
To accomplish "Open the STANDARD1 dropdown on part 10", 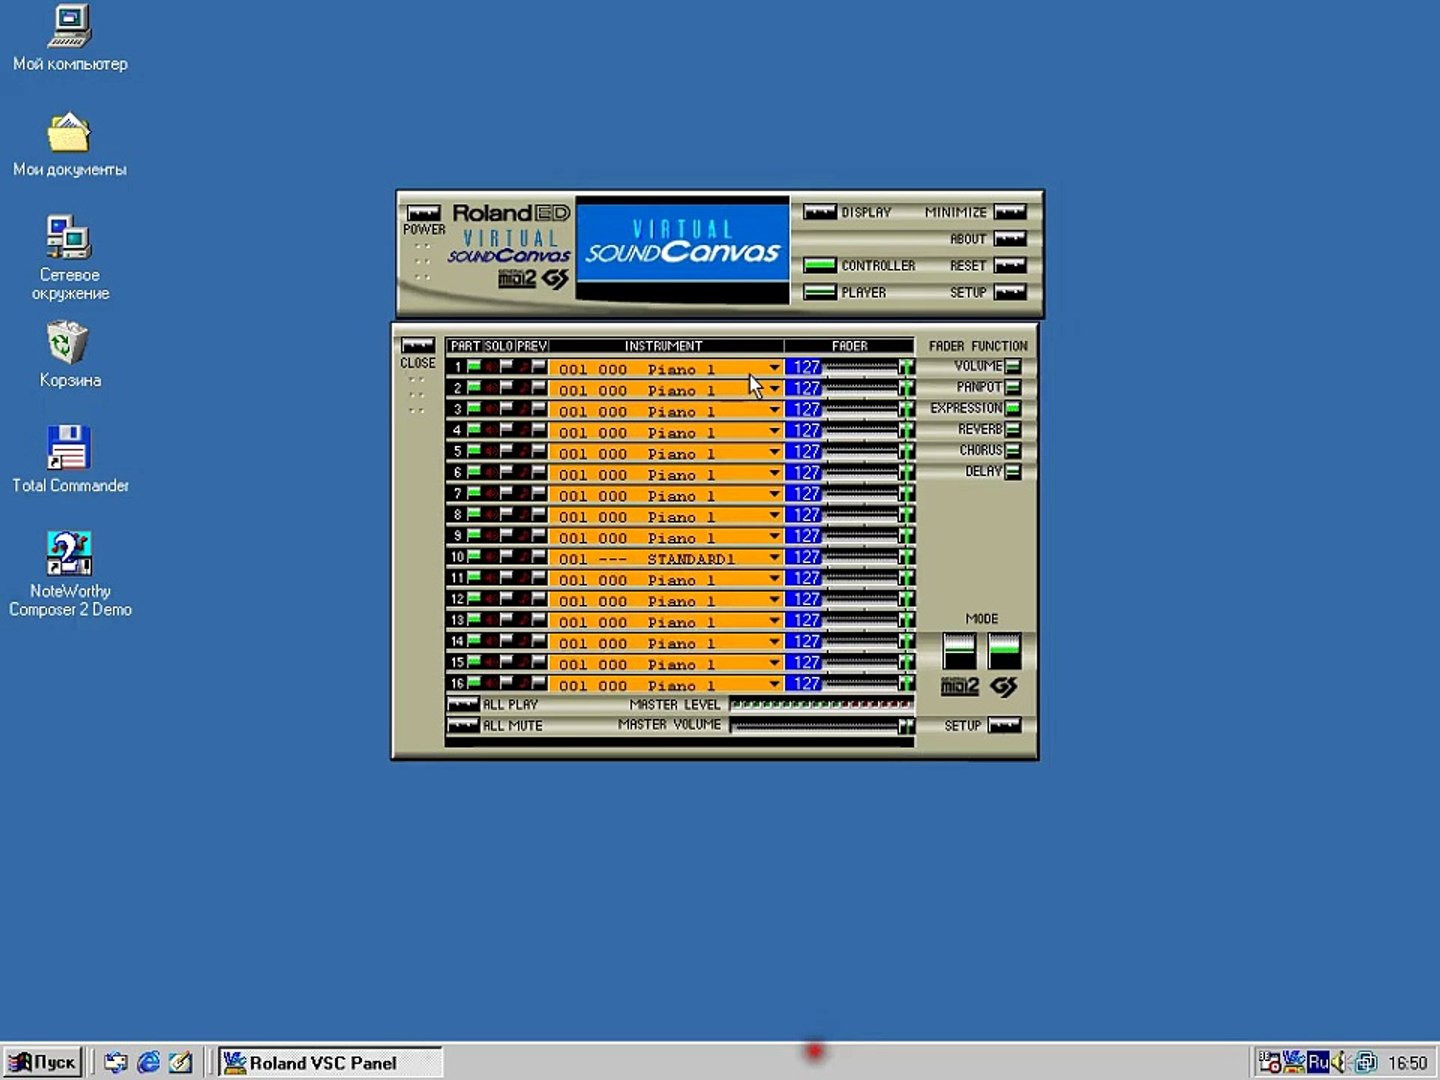I will pos(774,557).
